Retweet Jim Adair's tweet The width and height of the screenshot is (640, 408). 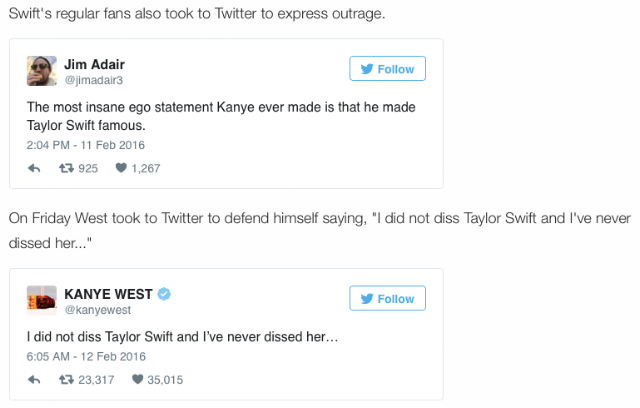pyautogui.click(x=66, y=168)
